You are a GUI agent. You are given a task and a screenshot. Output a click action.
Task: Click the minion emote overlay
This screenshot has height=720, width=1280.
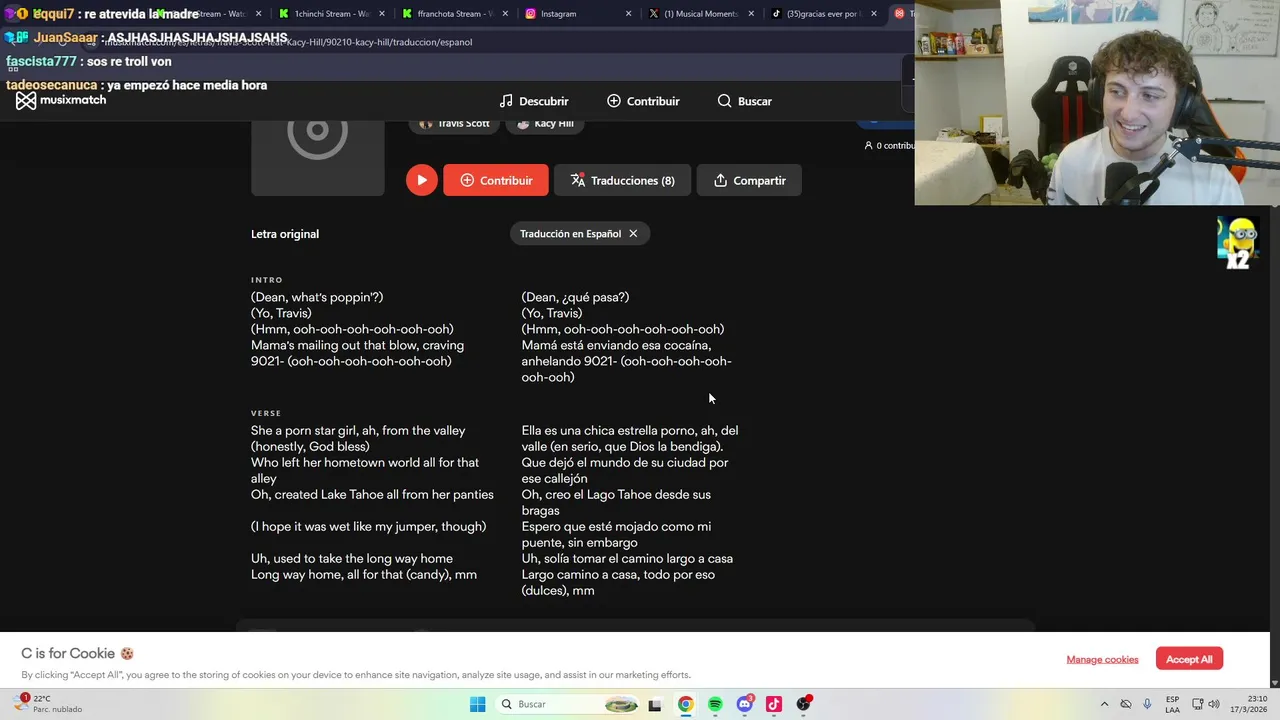tap(1238, 243)
